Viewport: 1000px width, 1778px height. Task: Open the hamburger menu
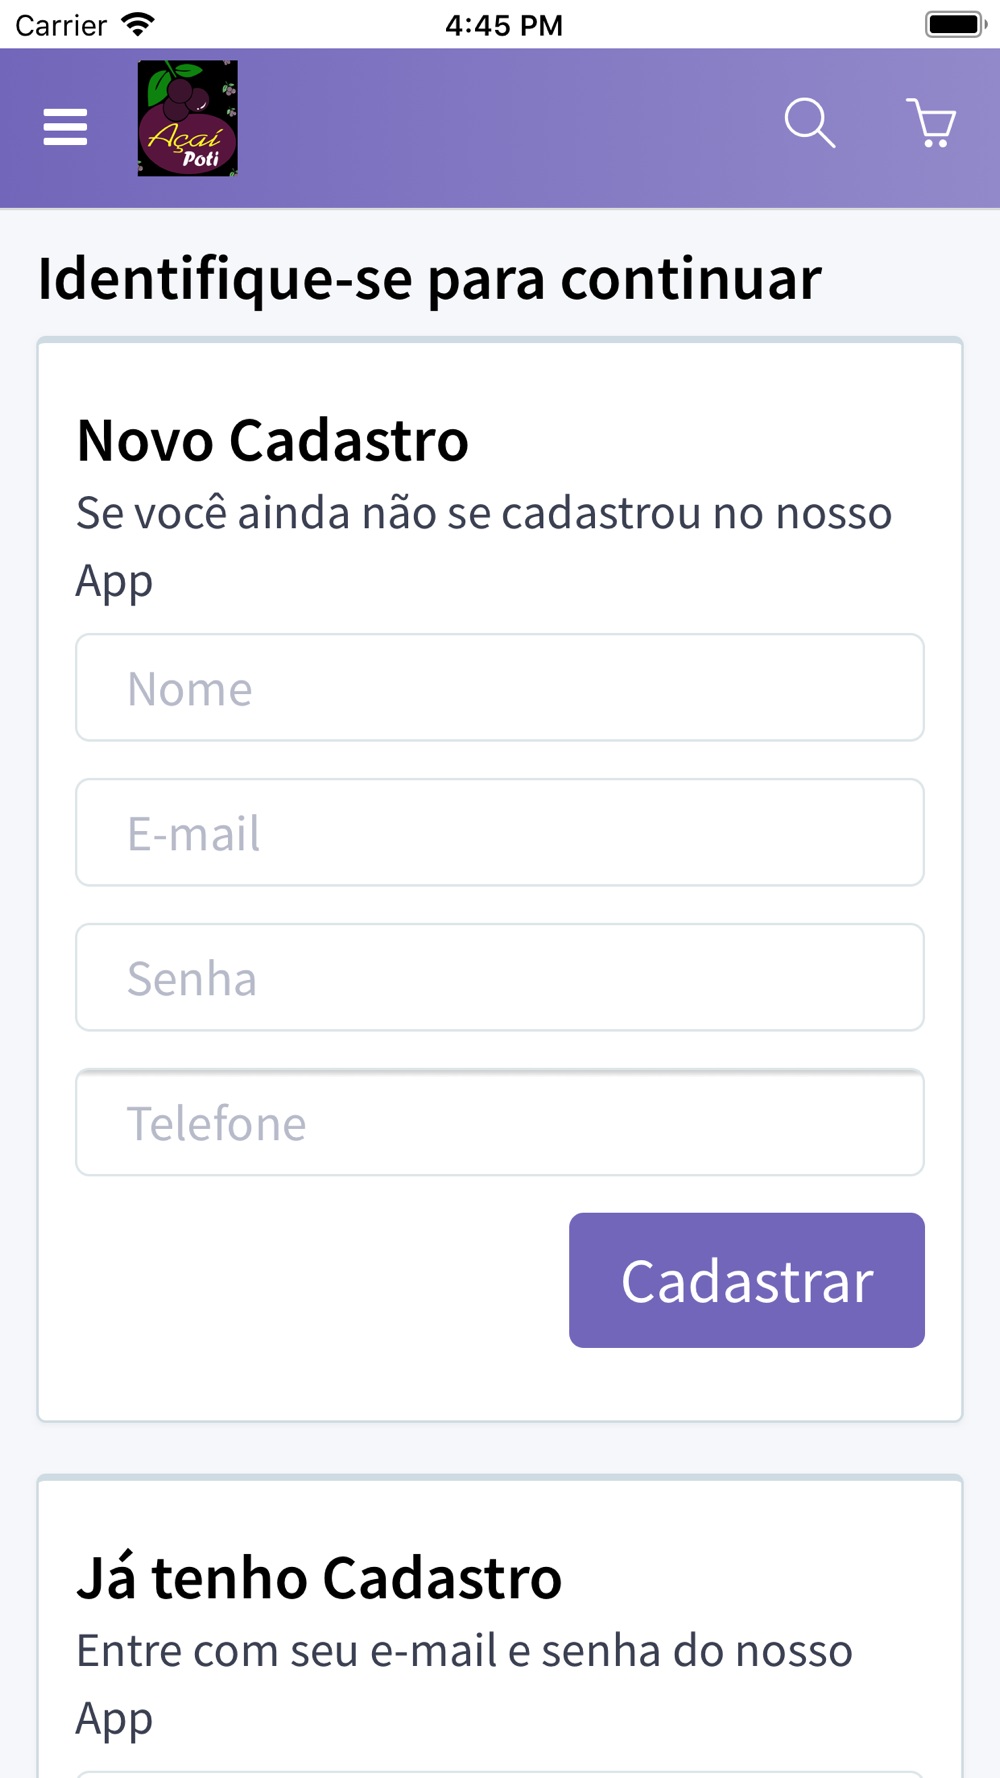65,127
